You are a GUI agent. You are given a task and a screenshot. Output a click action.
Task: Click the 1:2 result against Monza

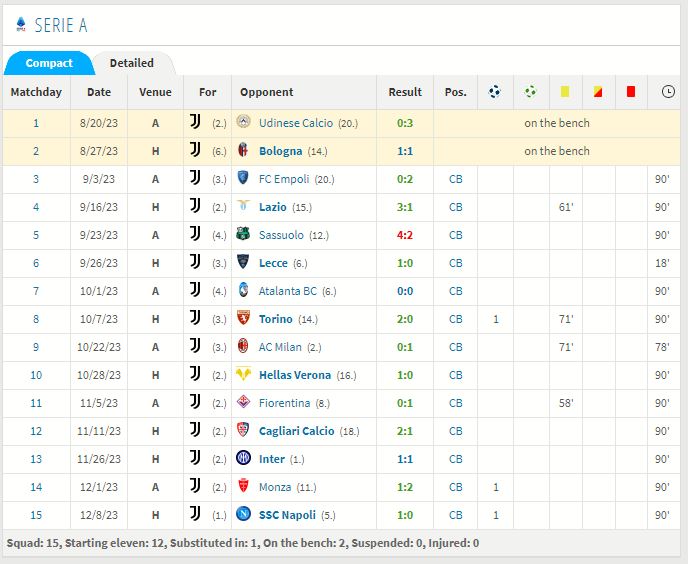click(x=405, y=487)
